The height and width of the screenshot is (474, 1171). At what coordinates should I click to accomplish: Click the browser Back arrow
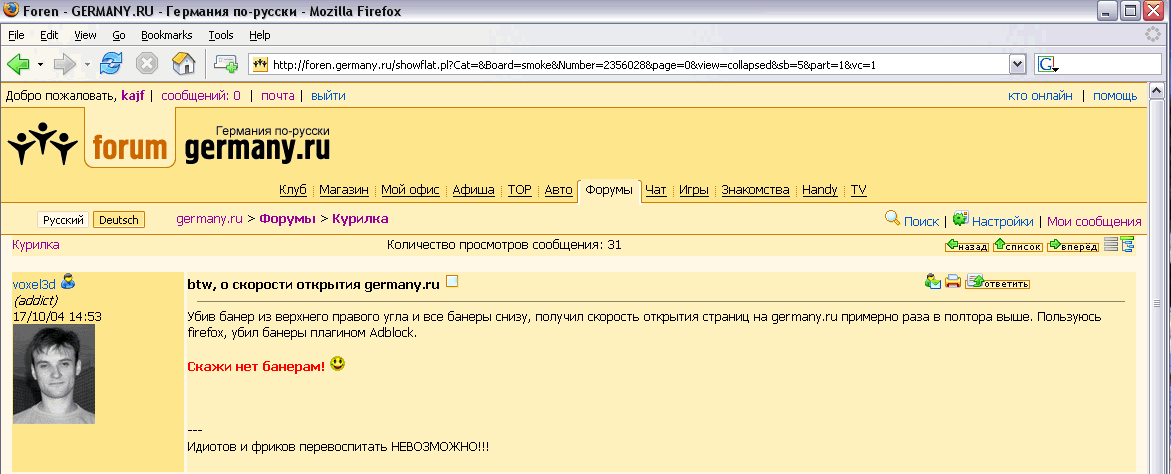click(x=18, y=64)
